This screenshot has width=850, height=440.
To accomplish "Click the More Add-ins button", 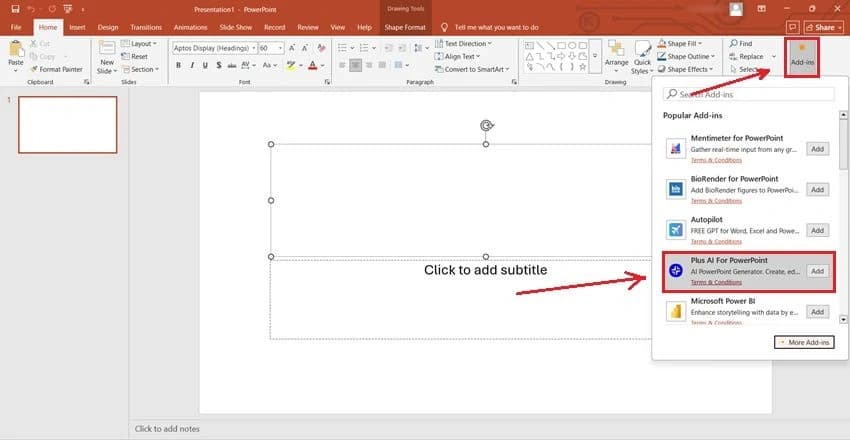I will pyautogui.click(x=804, y=342).
